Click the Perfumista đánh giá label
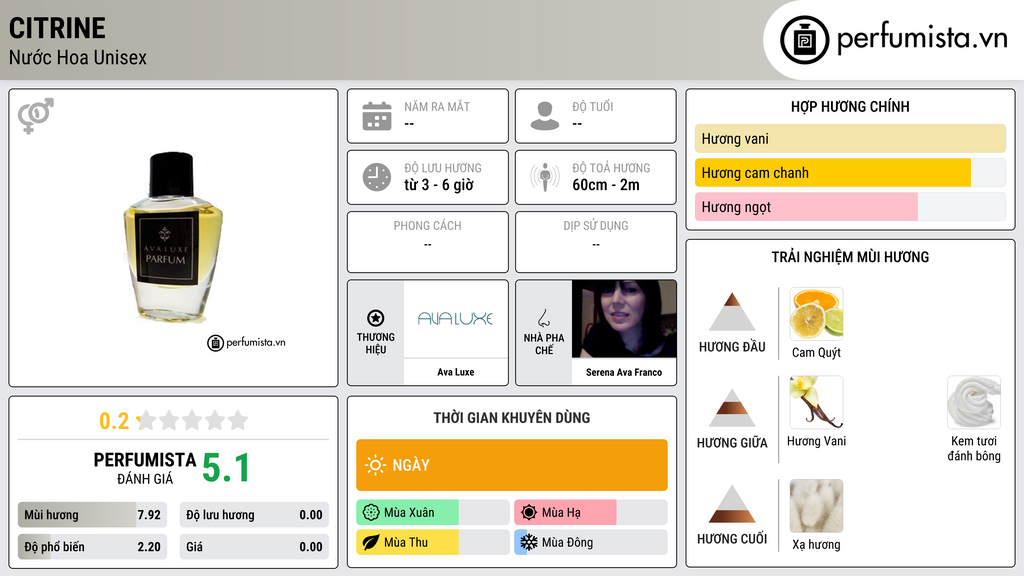 click(144, 468)
